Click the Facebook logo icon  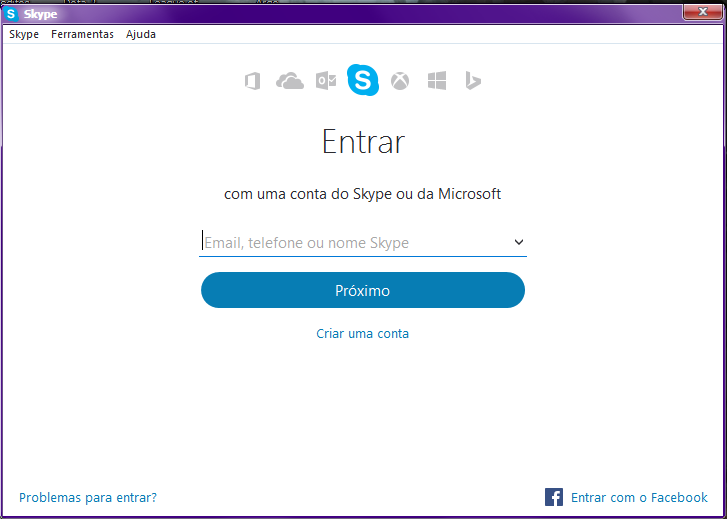tap(554, 497)
